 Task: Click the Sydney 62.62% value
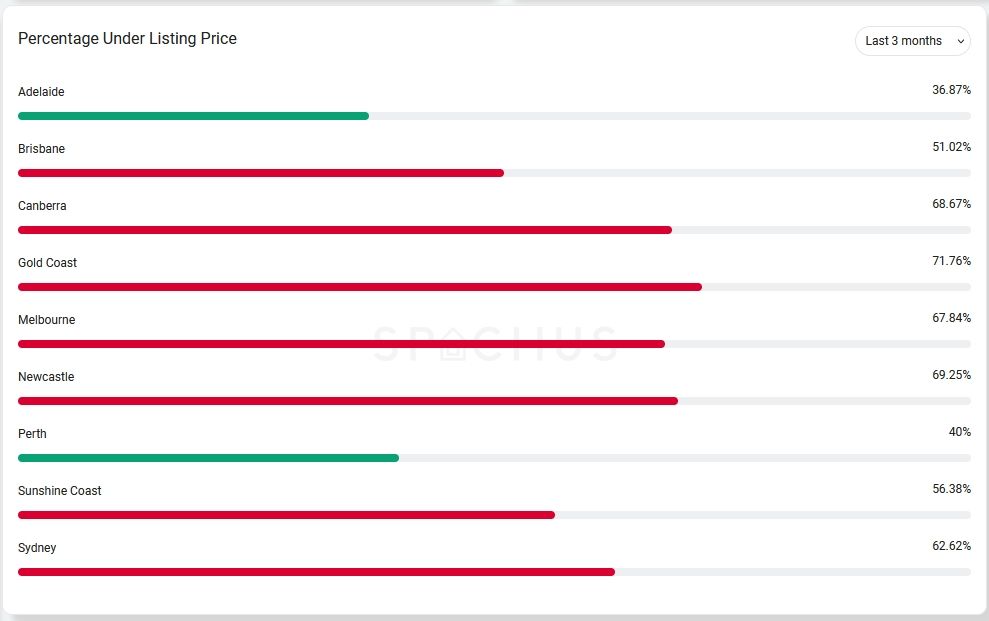coord(951,546)
